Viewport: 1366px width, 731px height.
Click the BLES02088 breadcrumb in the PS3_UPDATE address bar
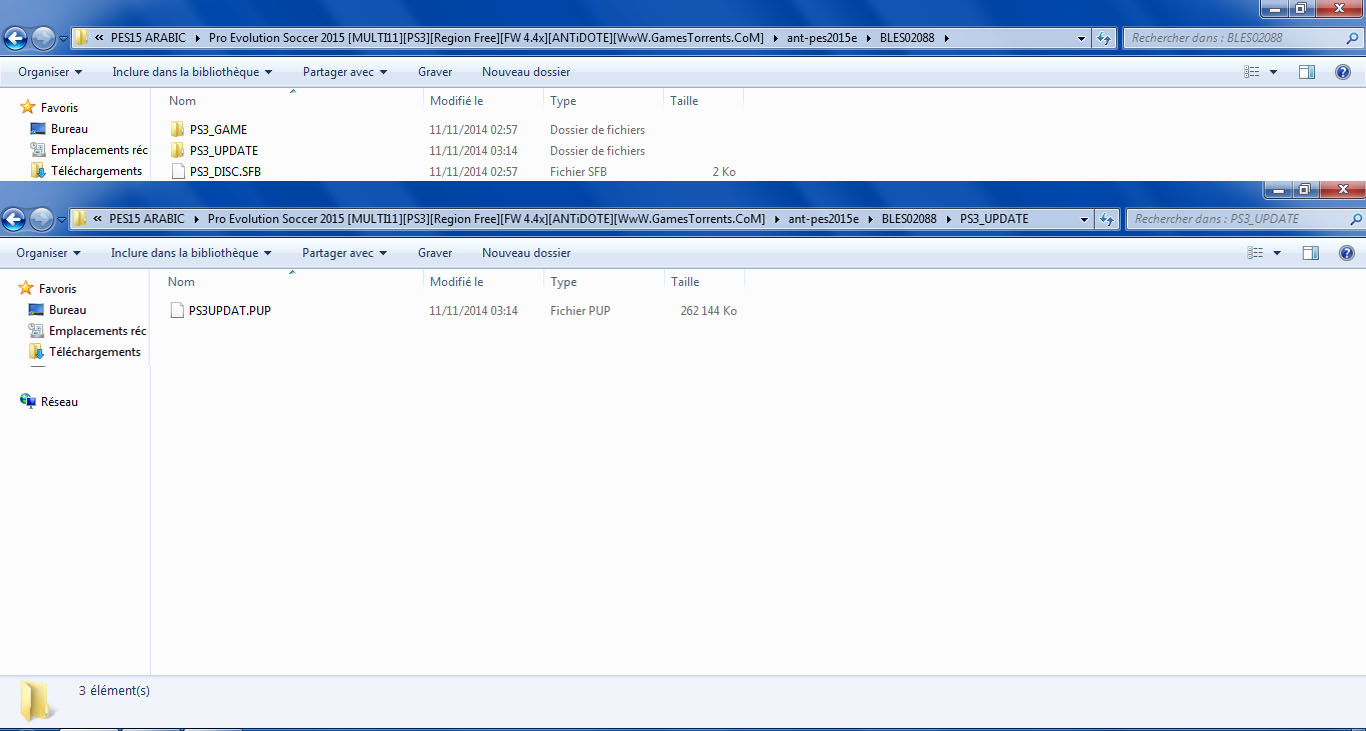[x=908, y=219]
